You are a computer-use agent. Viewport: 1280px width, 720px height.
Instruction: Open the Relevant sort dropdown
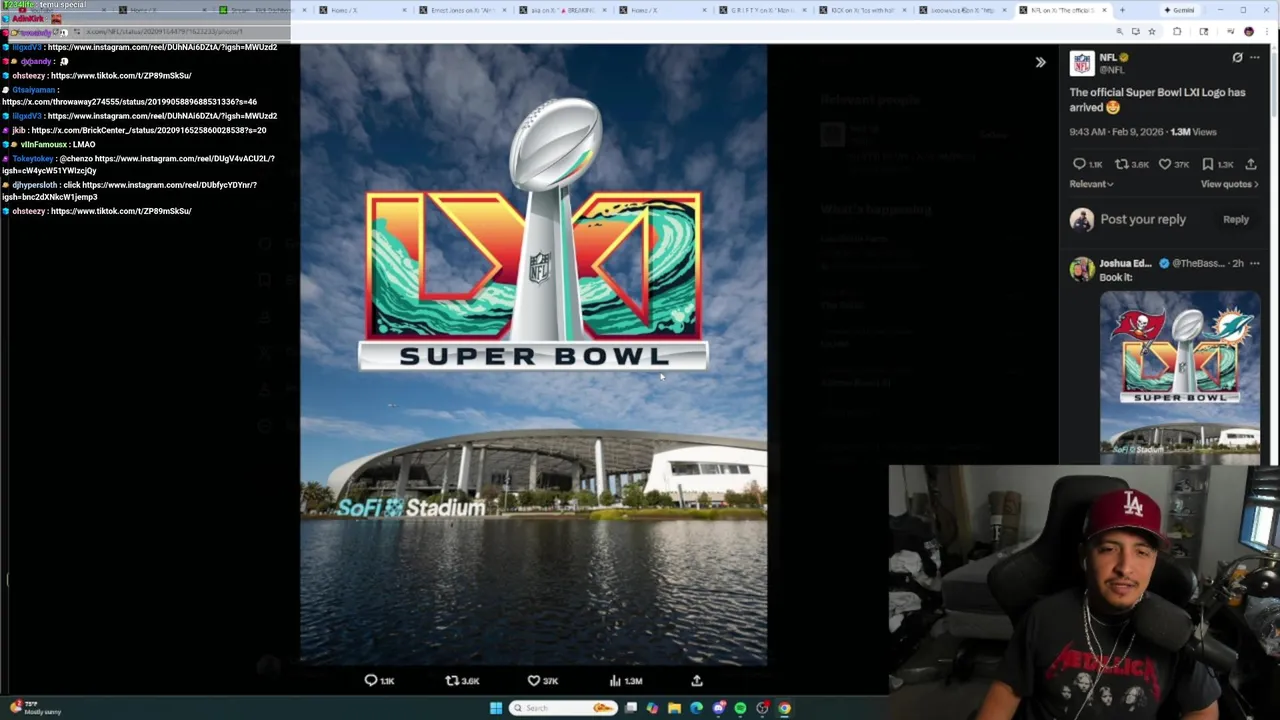pyautogui.click(x=1091, y=184)
